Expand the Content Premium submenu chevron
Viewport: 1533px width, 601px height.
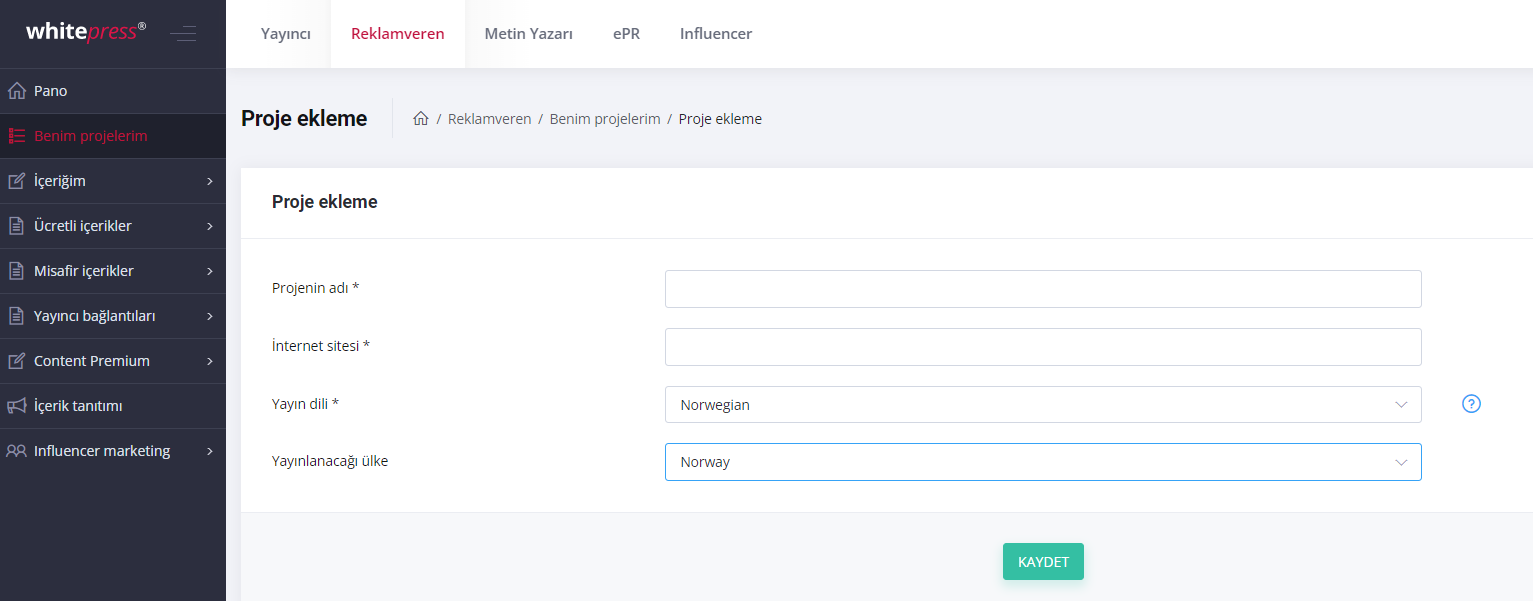210,361
